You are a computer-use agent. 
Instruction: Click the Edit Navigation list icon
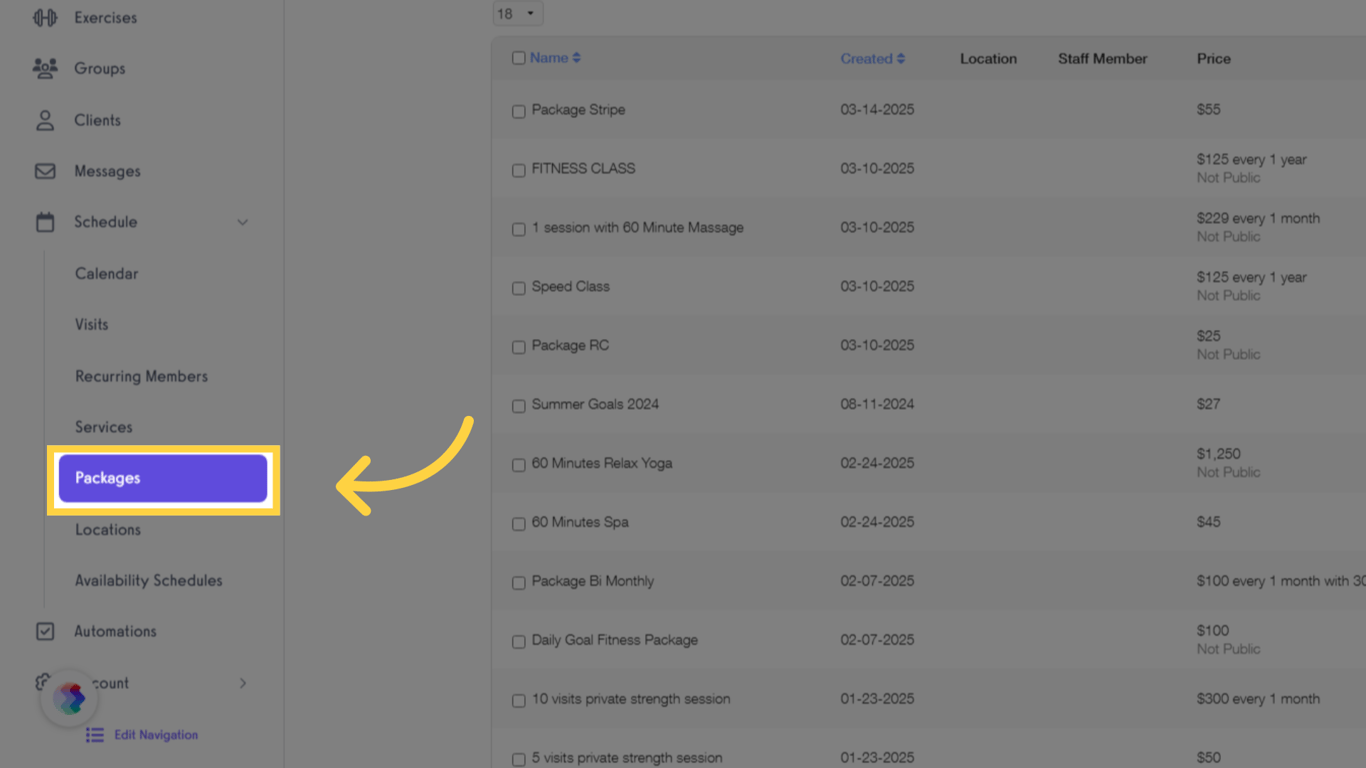point(95,735)
